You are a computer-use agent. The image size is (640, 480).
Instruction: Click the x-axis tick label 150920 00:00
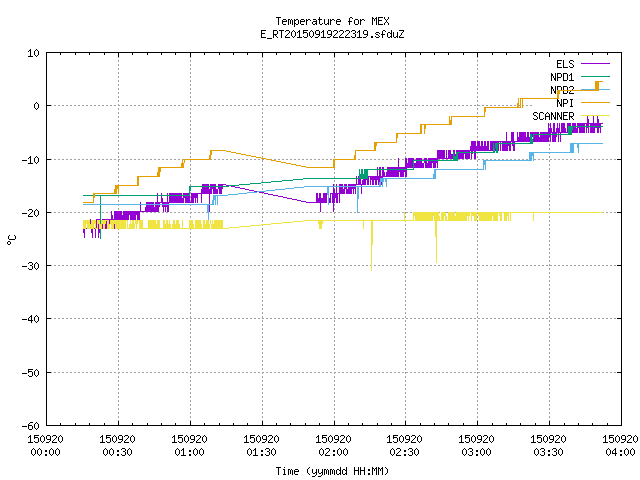45,445
